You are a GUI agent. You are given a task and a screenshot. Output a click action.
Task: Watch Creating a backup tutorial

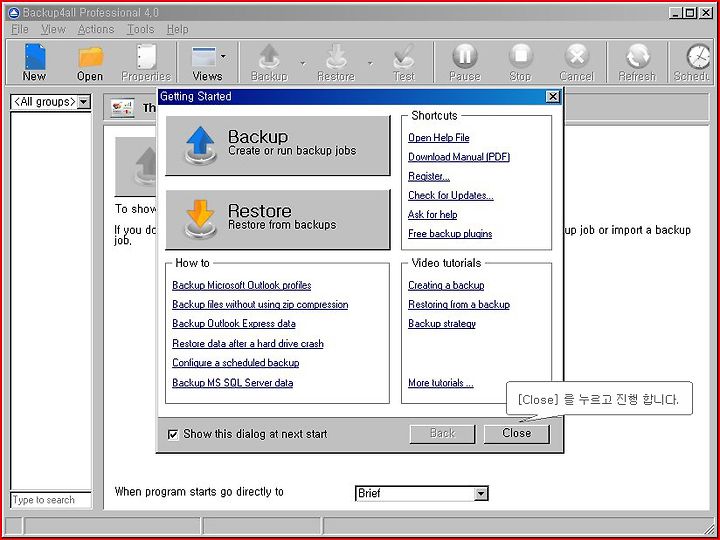446,286
